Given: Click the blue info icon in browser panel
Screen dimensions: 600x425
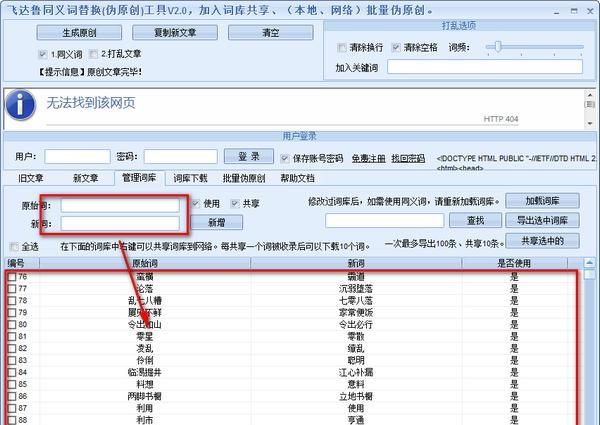Looking at the screenshot, I should 21,105.
